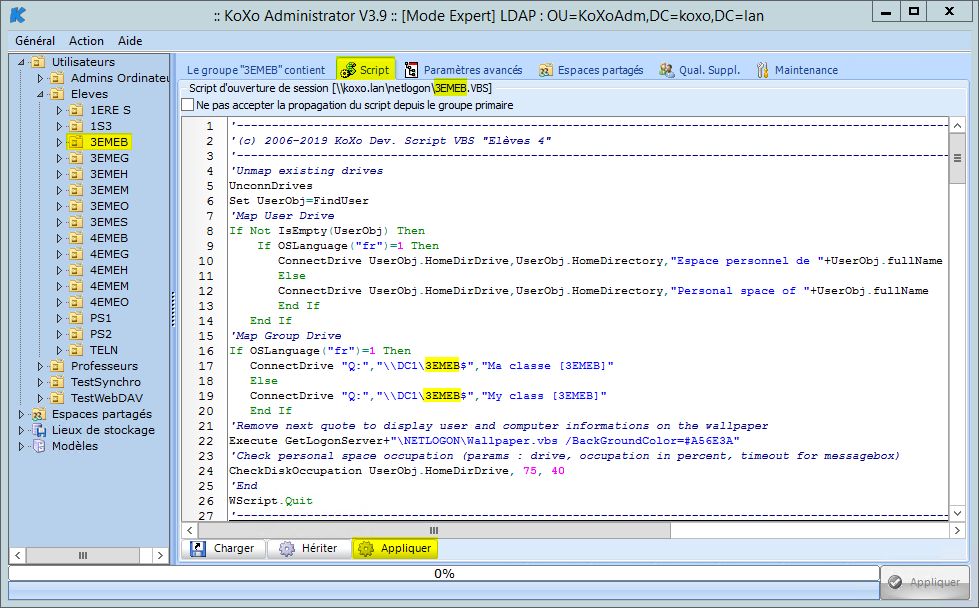Click the TELN folder icon

76,350
